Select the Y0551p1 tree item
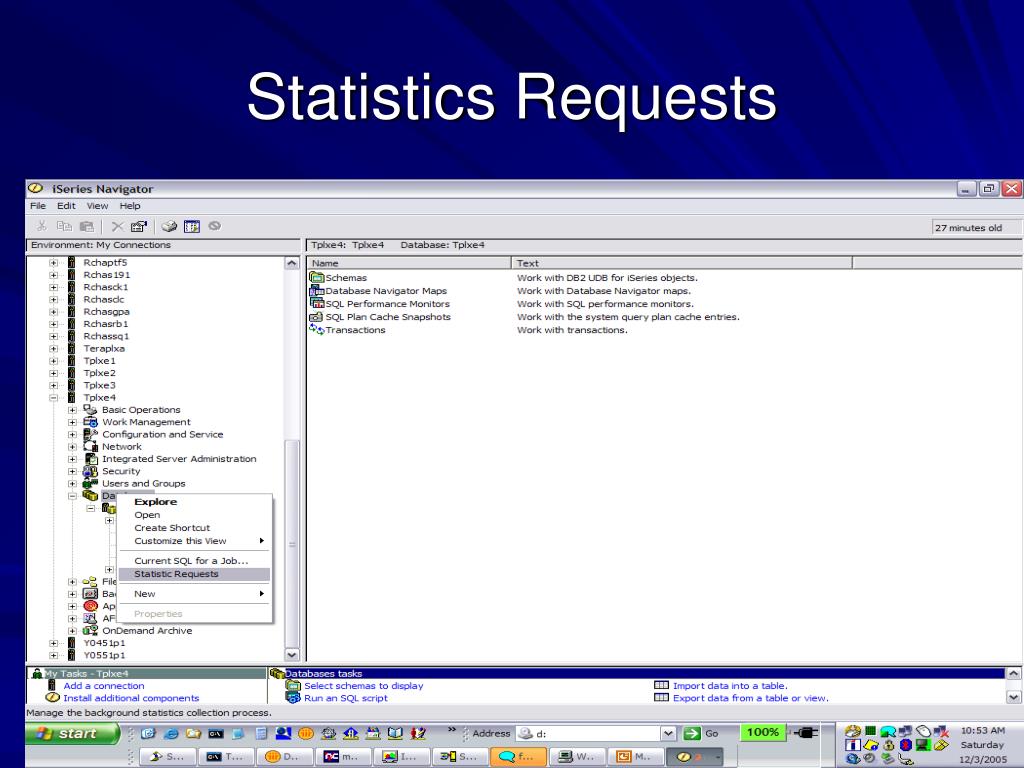The image size is (1024, 768). pos(104,655)
